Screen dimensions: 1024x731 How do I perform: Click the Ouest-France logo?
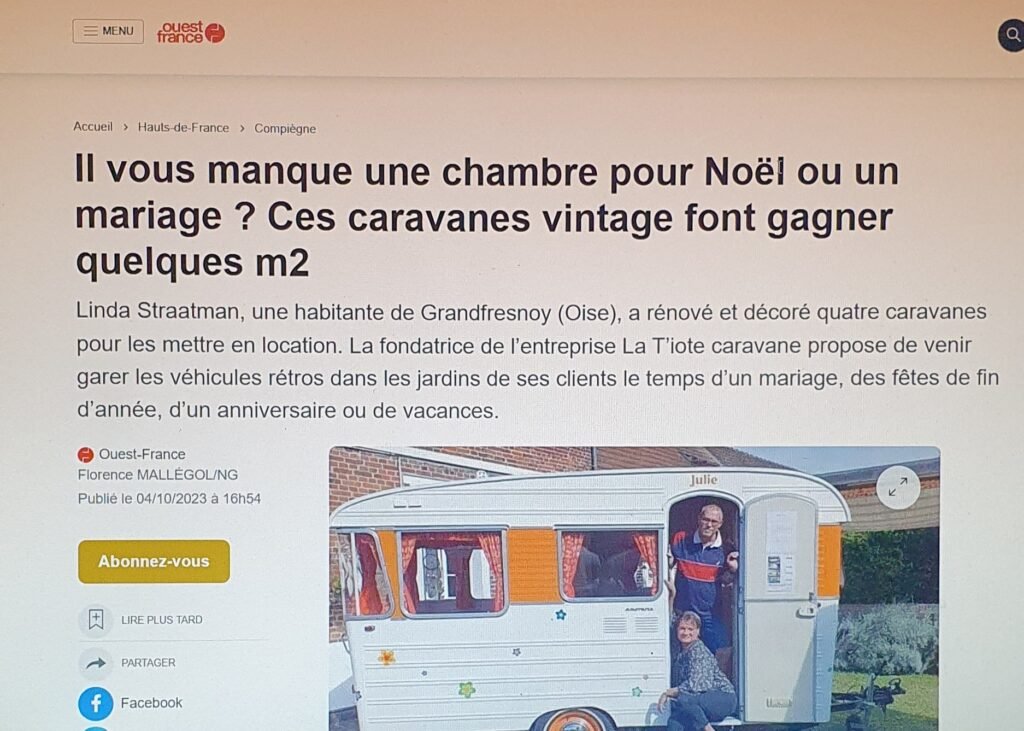tap(191, 32)
